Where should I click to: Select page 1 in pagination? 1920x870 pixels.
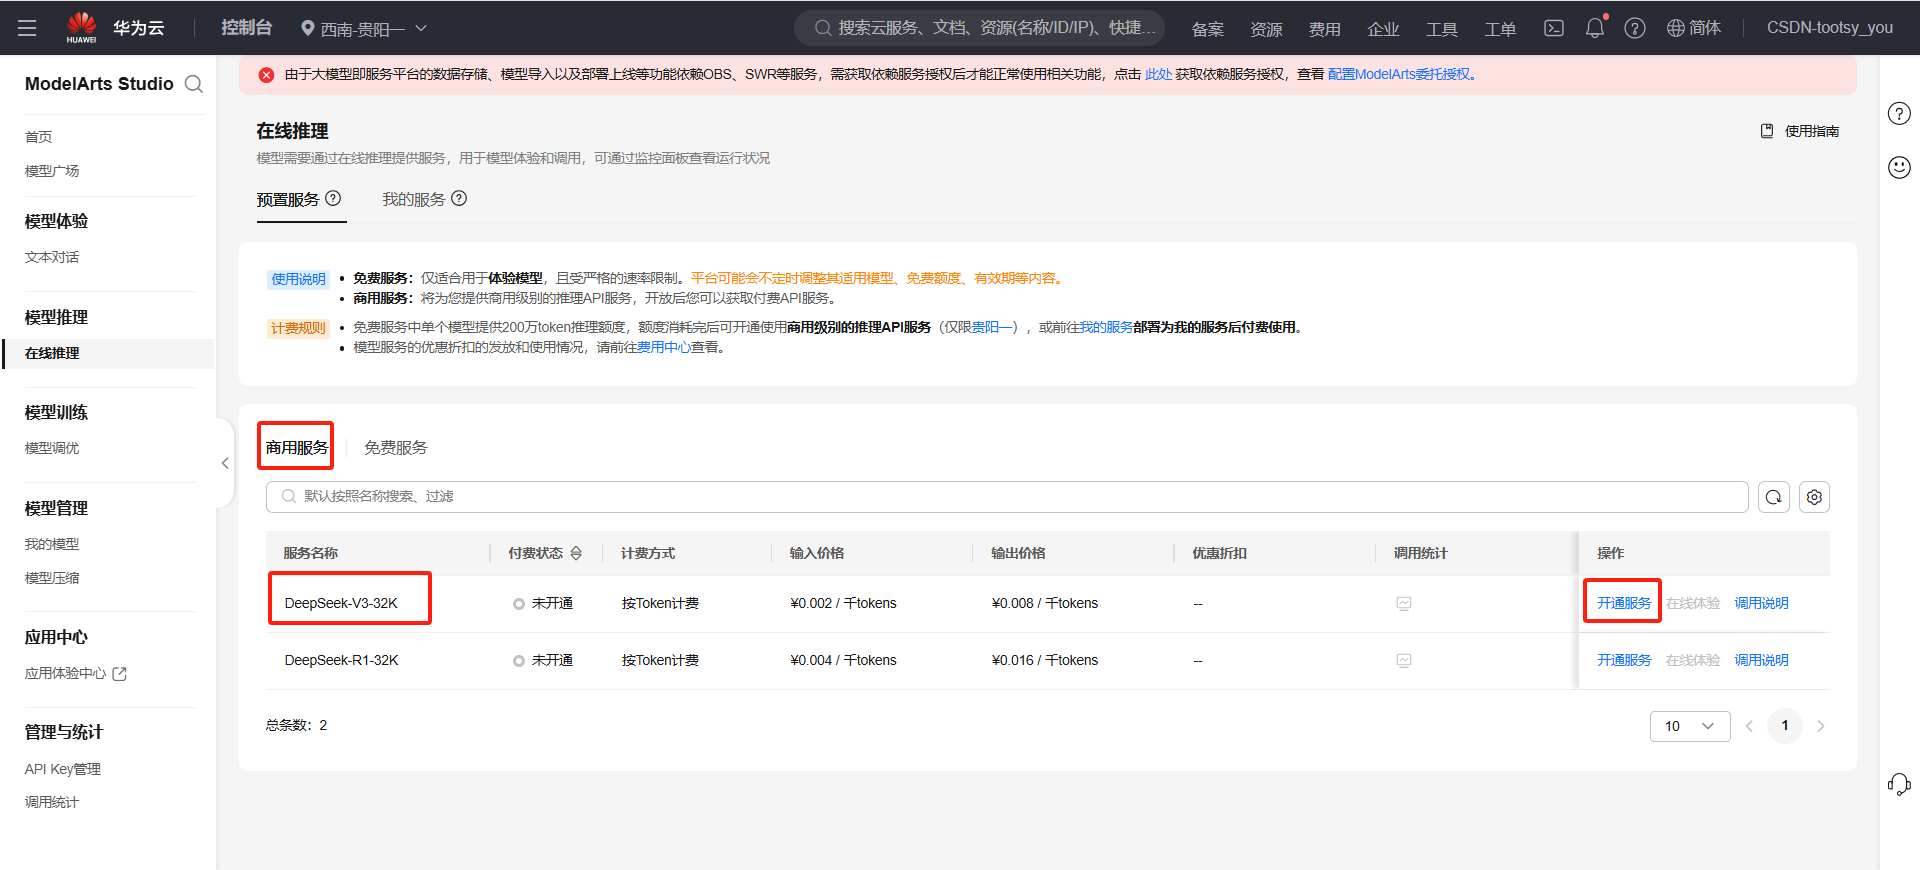[x=1785, y=726]
